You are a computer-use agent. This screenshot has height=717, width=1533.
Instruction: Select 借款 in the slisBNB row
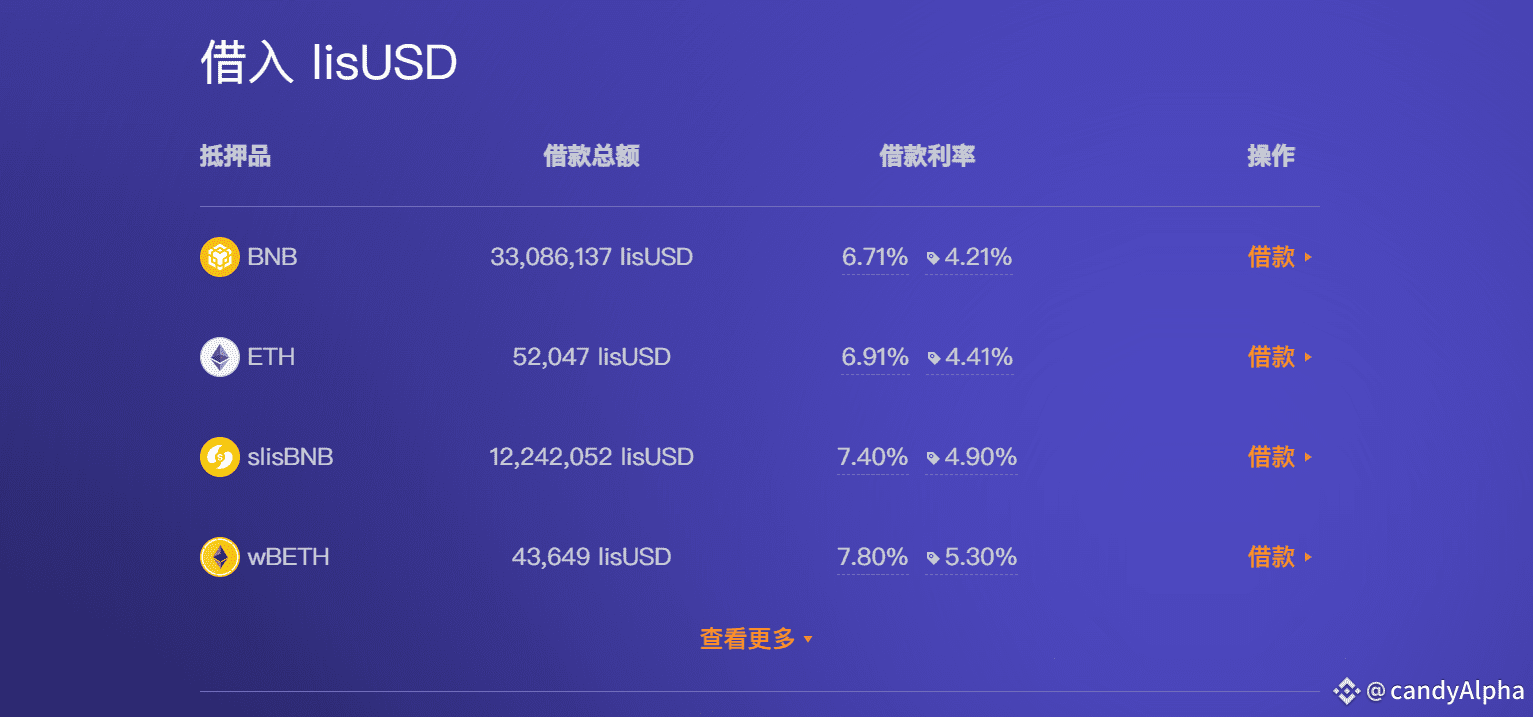(x=1271, y=457)
